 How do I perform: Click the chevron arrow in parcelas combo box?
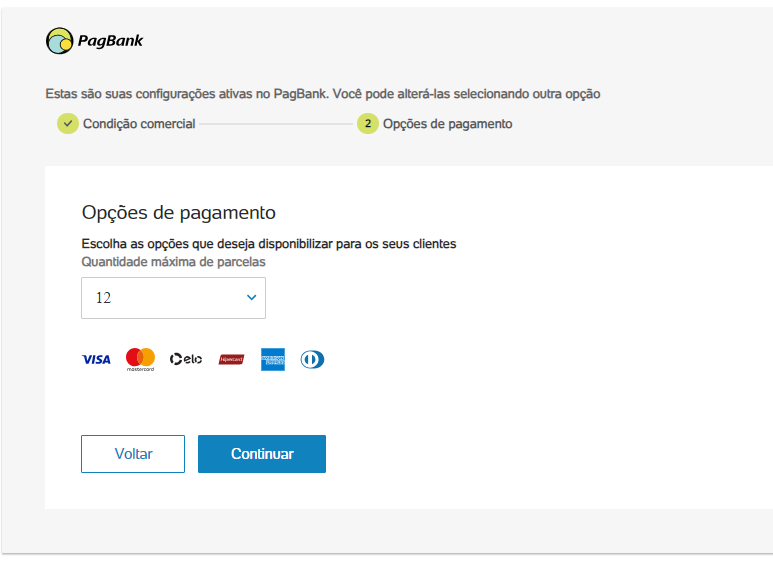(251, 297)
